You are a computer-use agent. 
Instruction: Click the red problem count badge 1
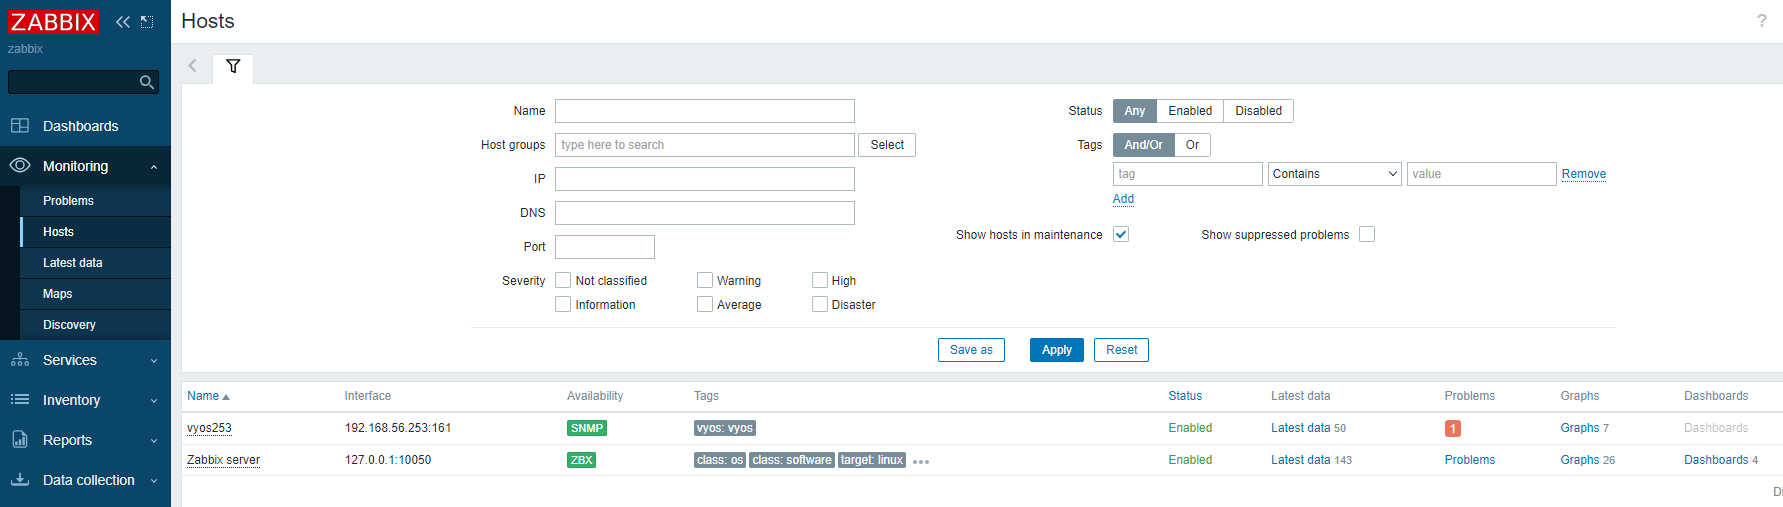[1453, 428]
